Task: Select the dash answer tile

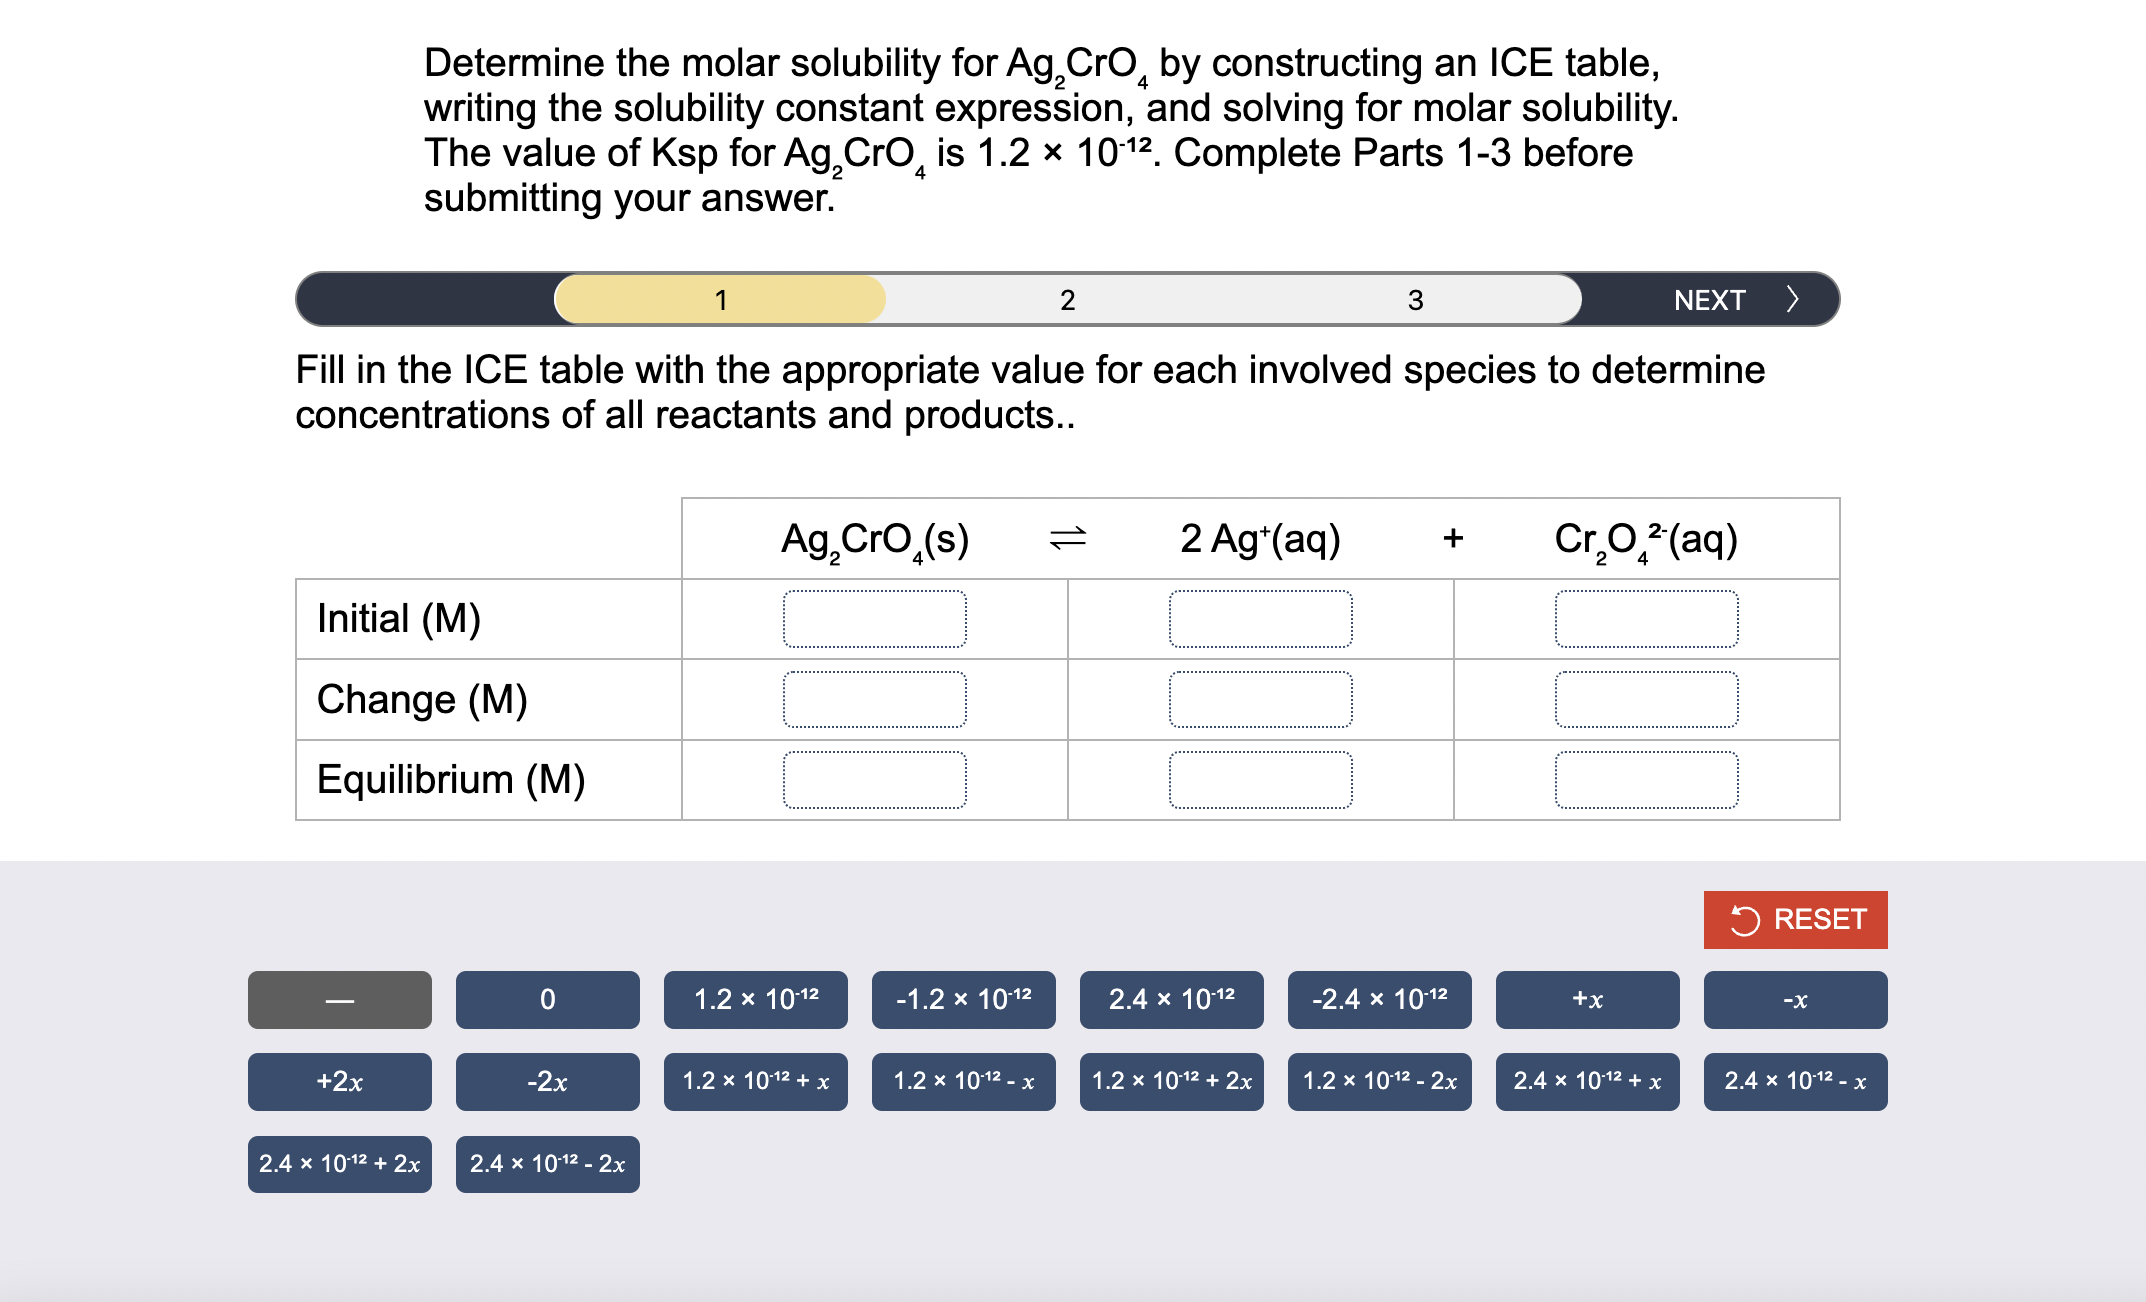Action: 339,999
